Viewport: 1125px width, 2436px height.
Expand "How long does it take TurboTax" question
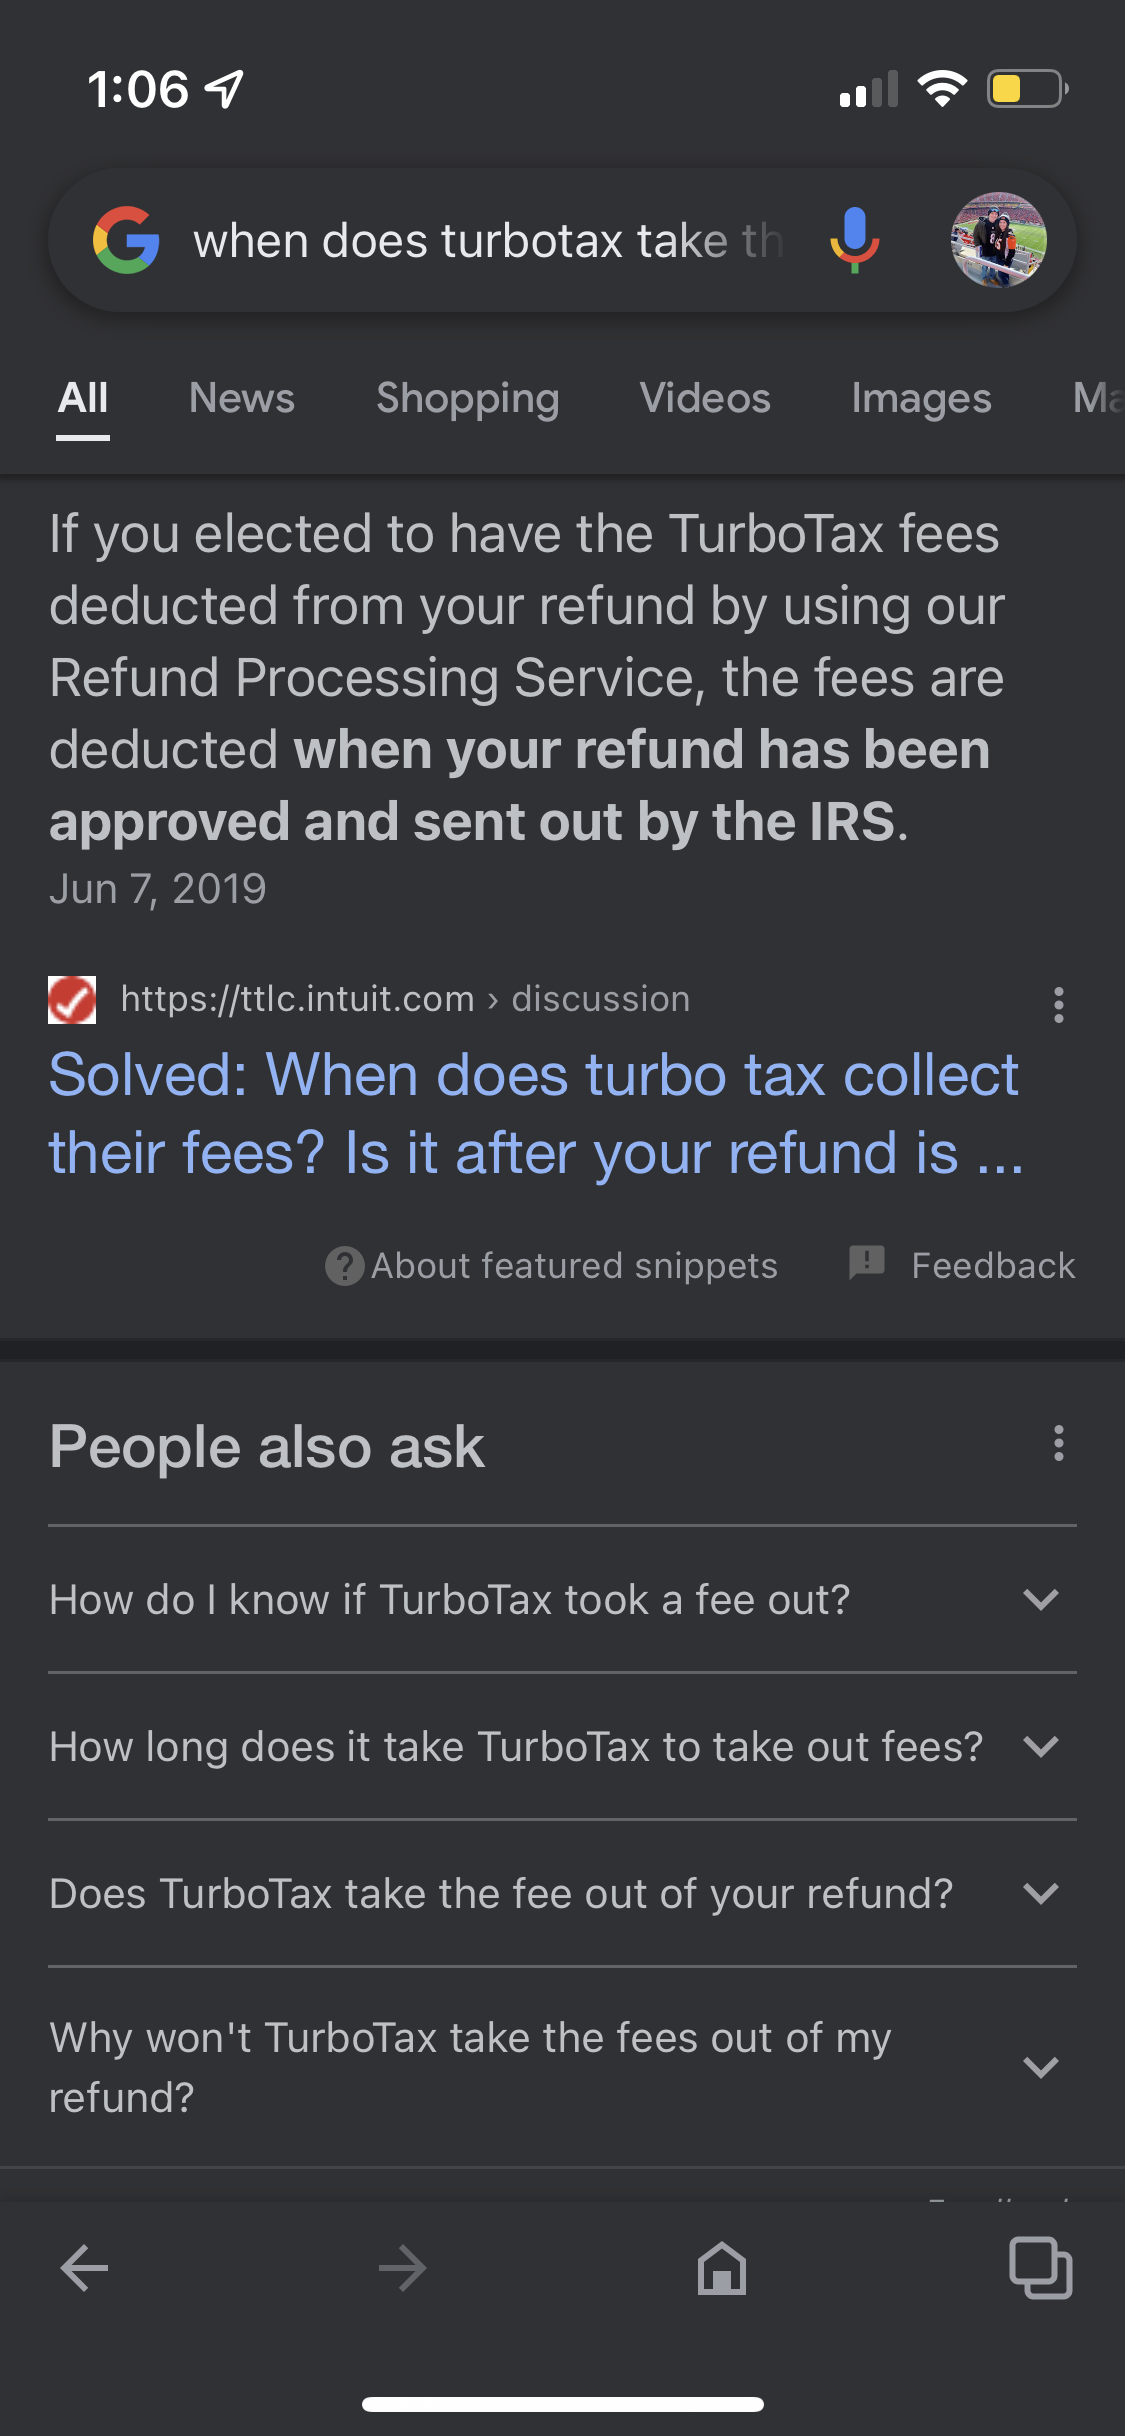(1040, 1746)
